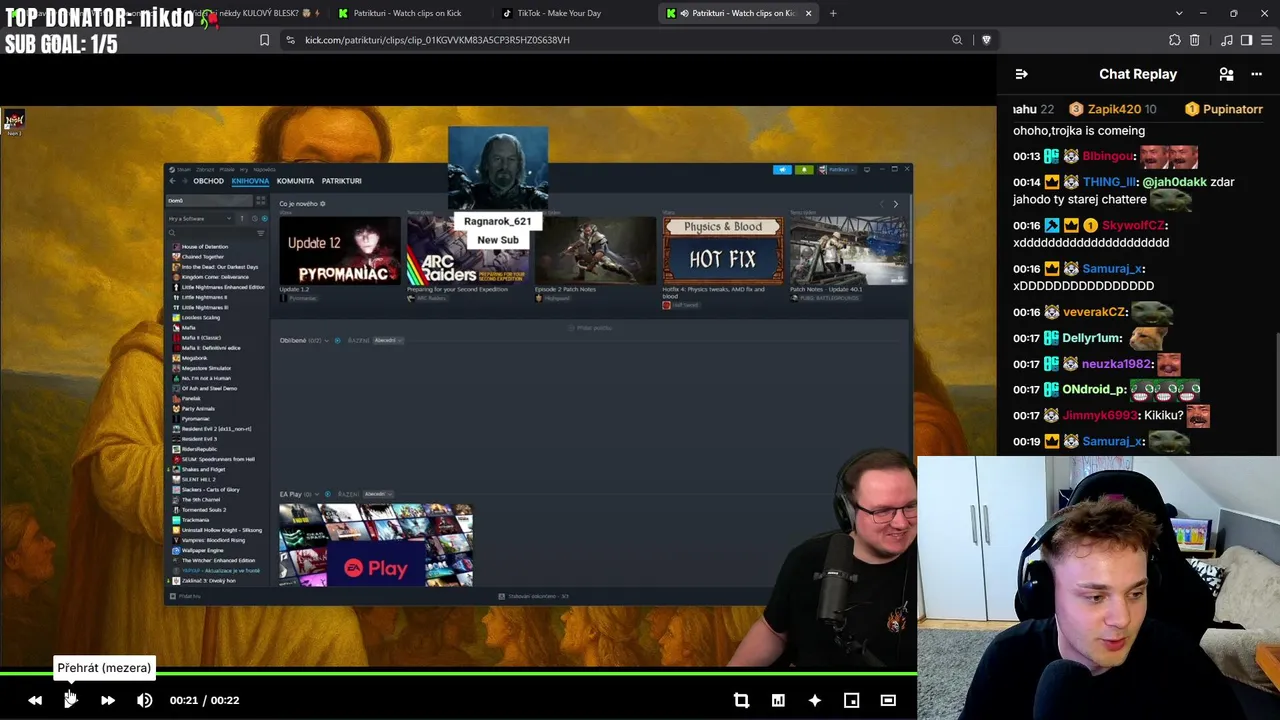Image resolution: width=1280 pixels, height=720 pixels.
Task: Open THING_III's chat profile
Action: click(x=1110, y=182)
